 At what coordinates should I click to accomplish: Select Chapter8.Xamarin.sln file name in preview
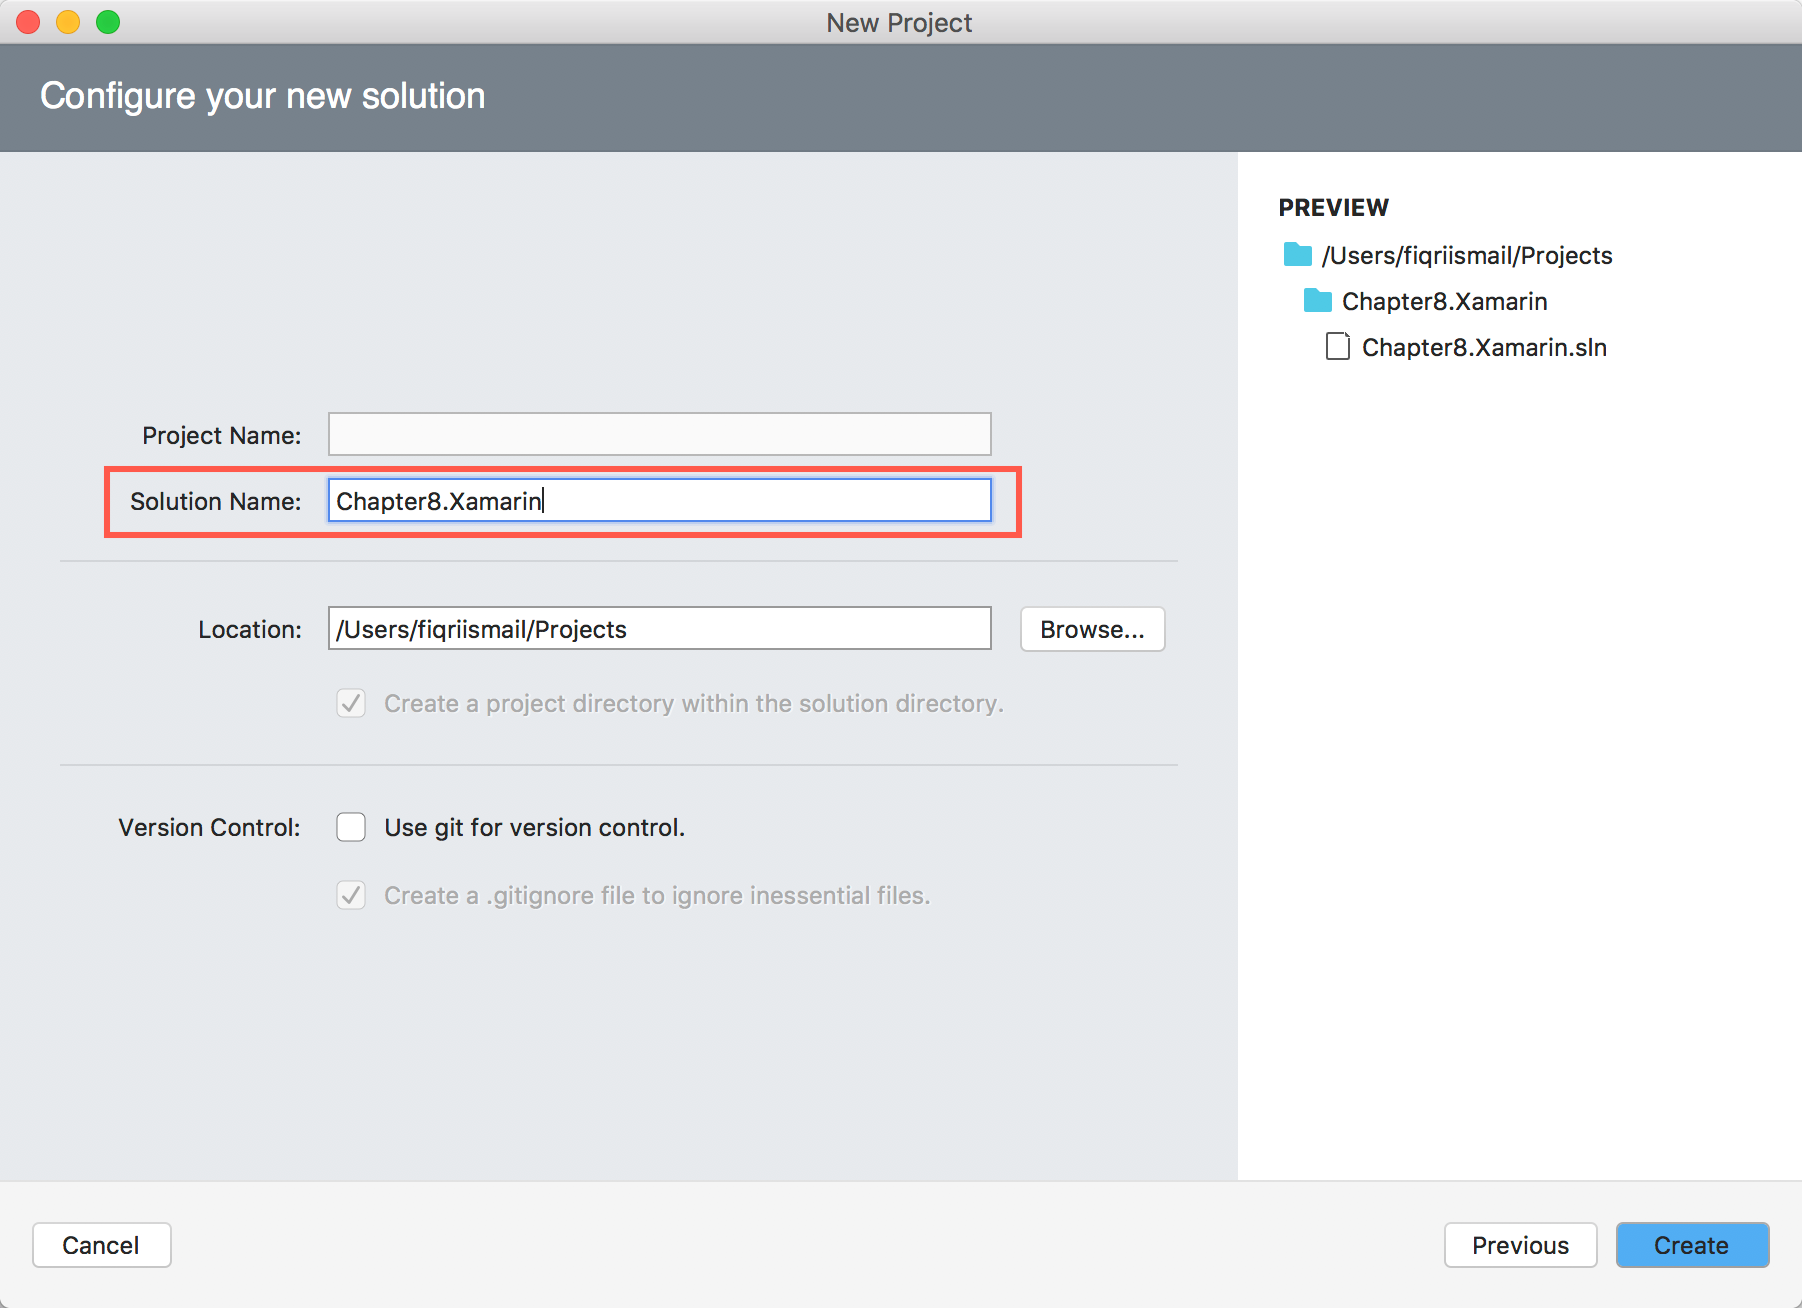click(1484, 347)
